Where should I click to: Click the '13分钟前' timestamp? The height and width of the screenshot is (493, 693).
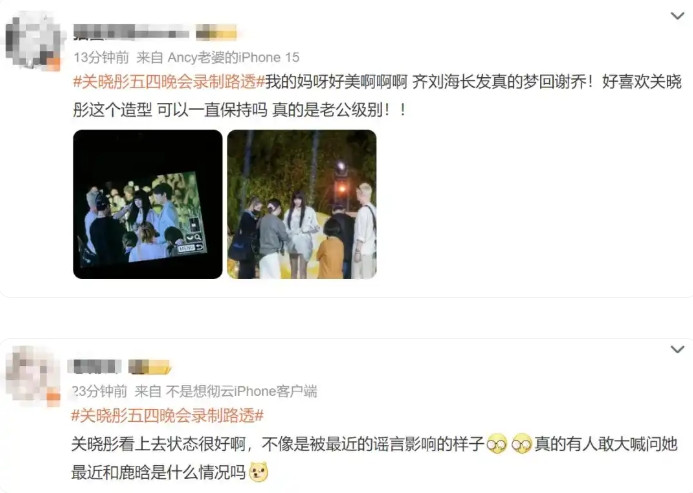[101, 57]
